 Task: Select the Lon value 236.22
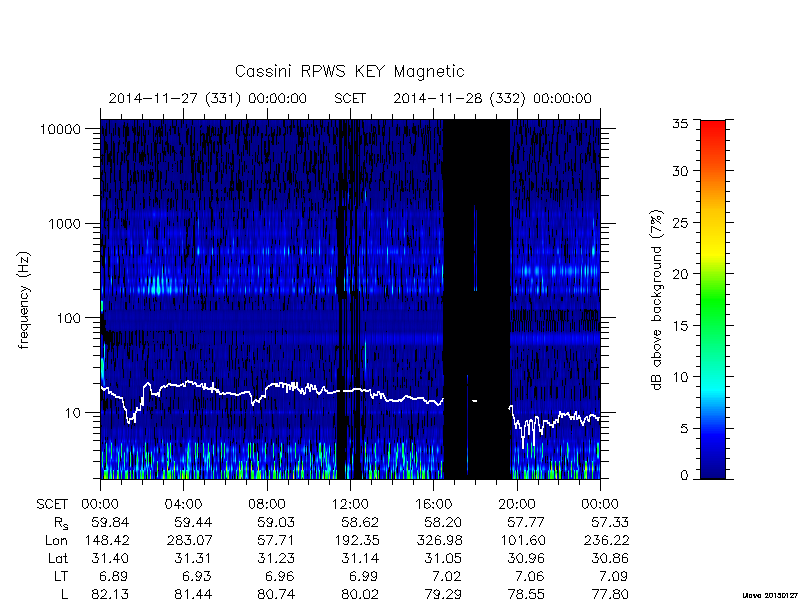point(605,540)
